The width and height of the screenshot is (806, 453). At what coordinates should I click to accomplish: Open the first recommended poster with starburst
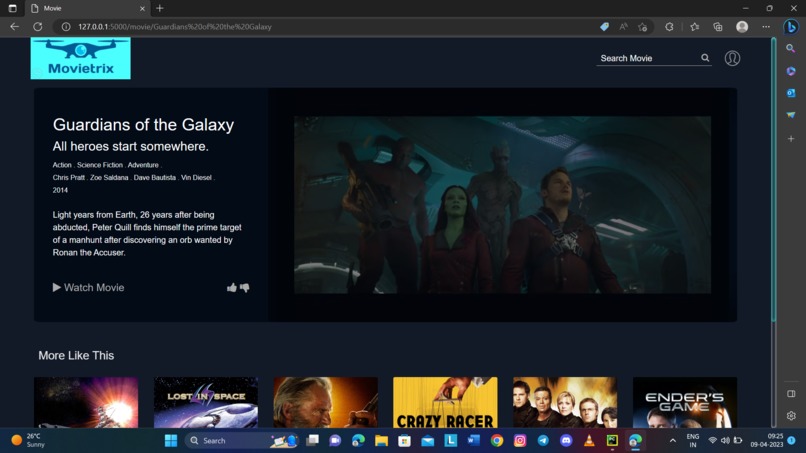point(86,402)
